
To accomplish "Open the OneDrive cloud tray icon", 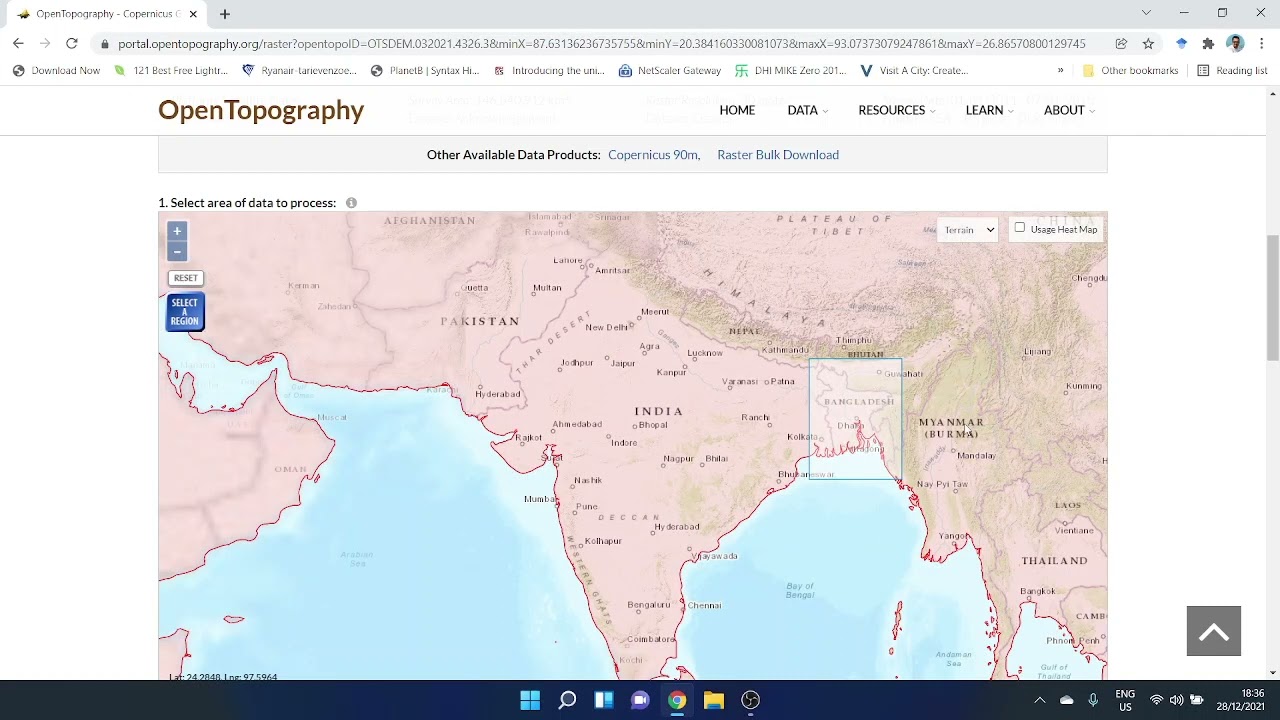I will click(1067, 700).
